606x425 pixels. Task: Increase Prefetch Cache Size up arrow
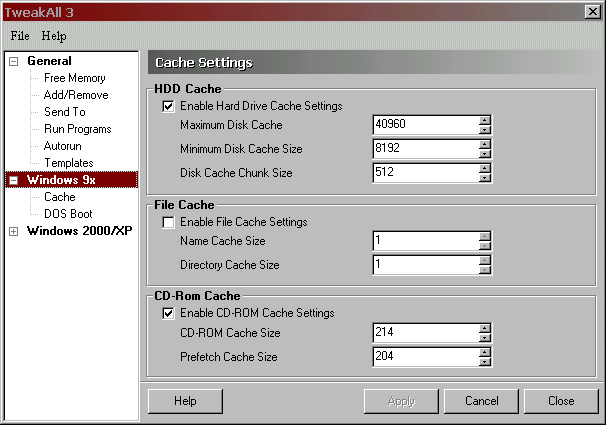click(485, 352)
